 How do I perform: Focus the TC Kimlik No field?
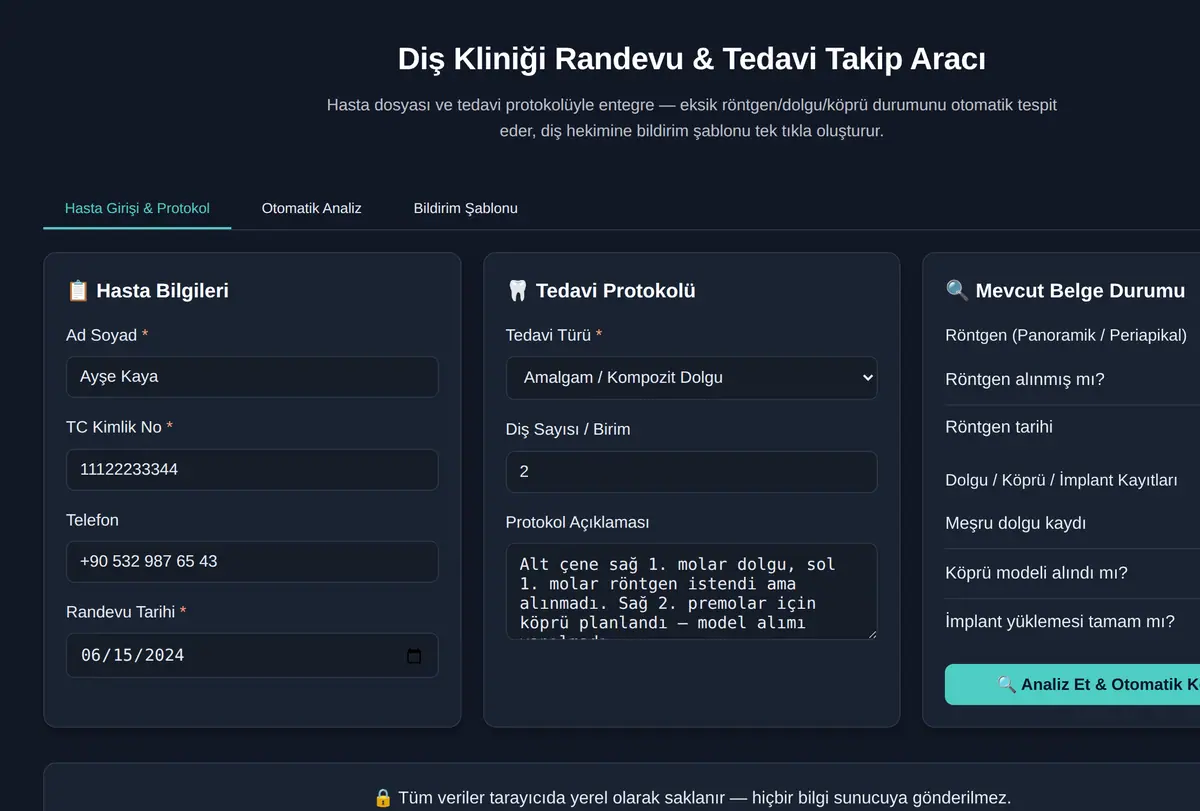click(x=252, y=469)
